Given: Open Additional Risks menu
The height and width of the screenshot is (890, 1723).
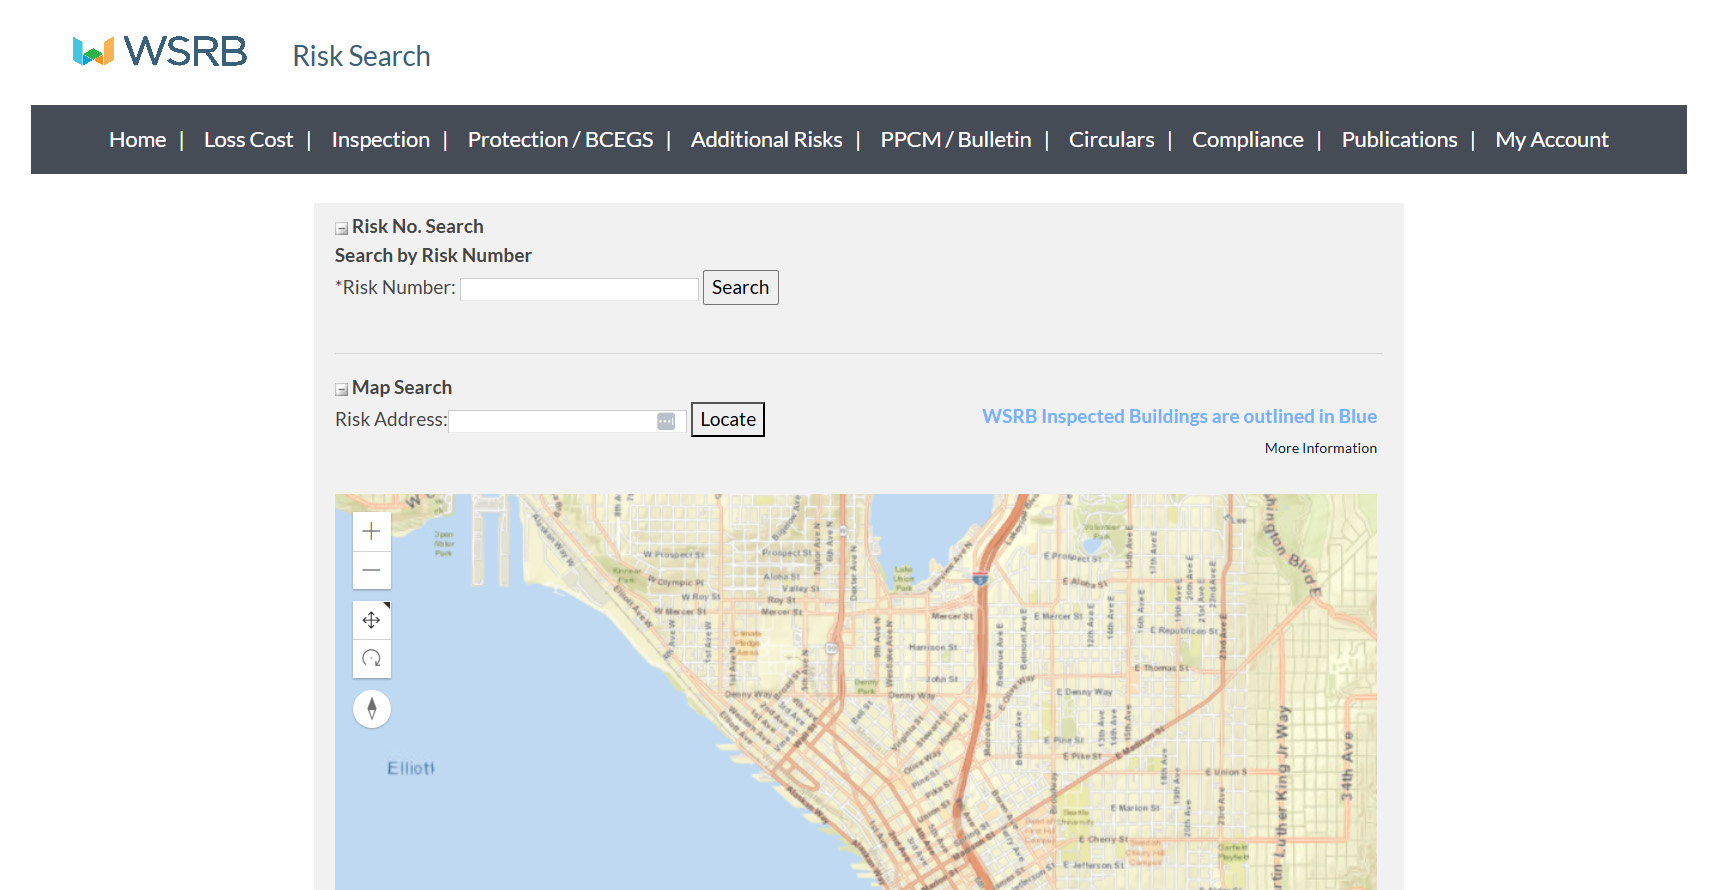Looking at the screenshot, I should [767, 140].
